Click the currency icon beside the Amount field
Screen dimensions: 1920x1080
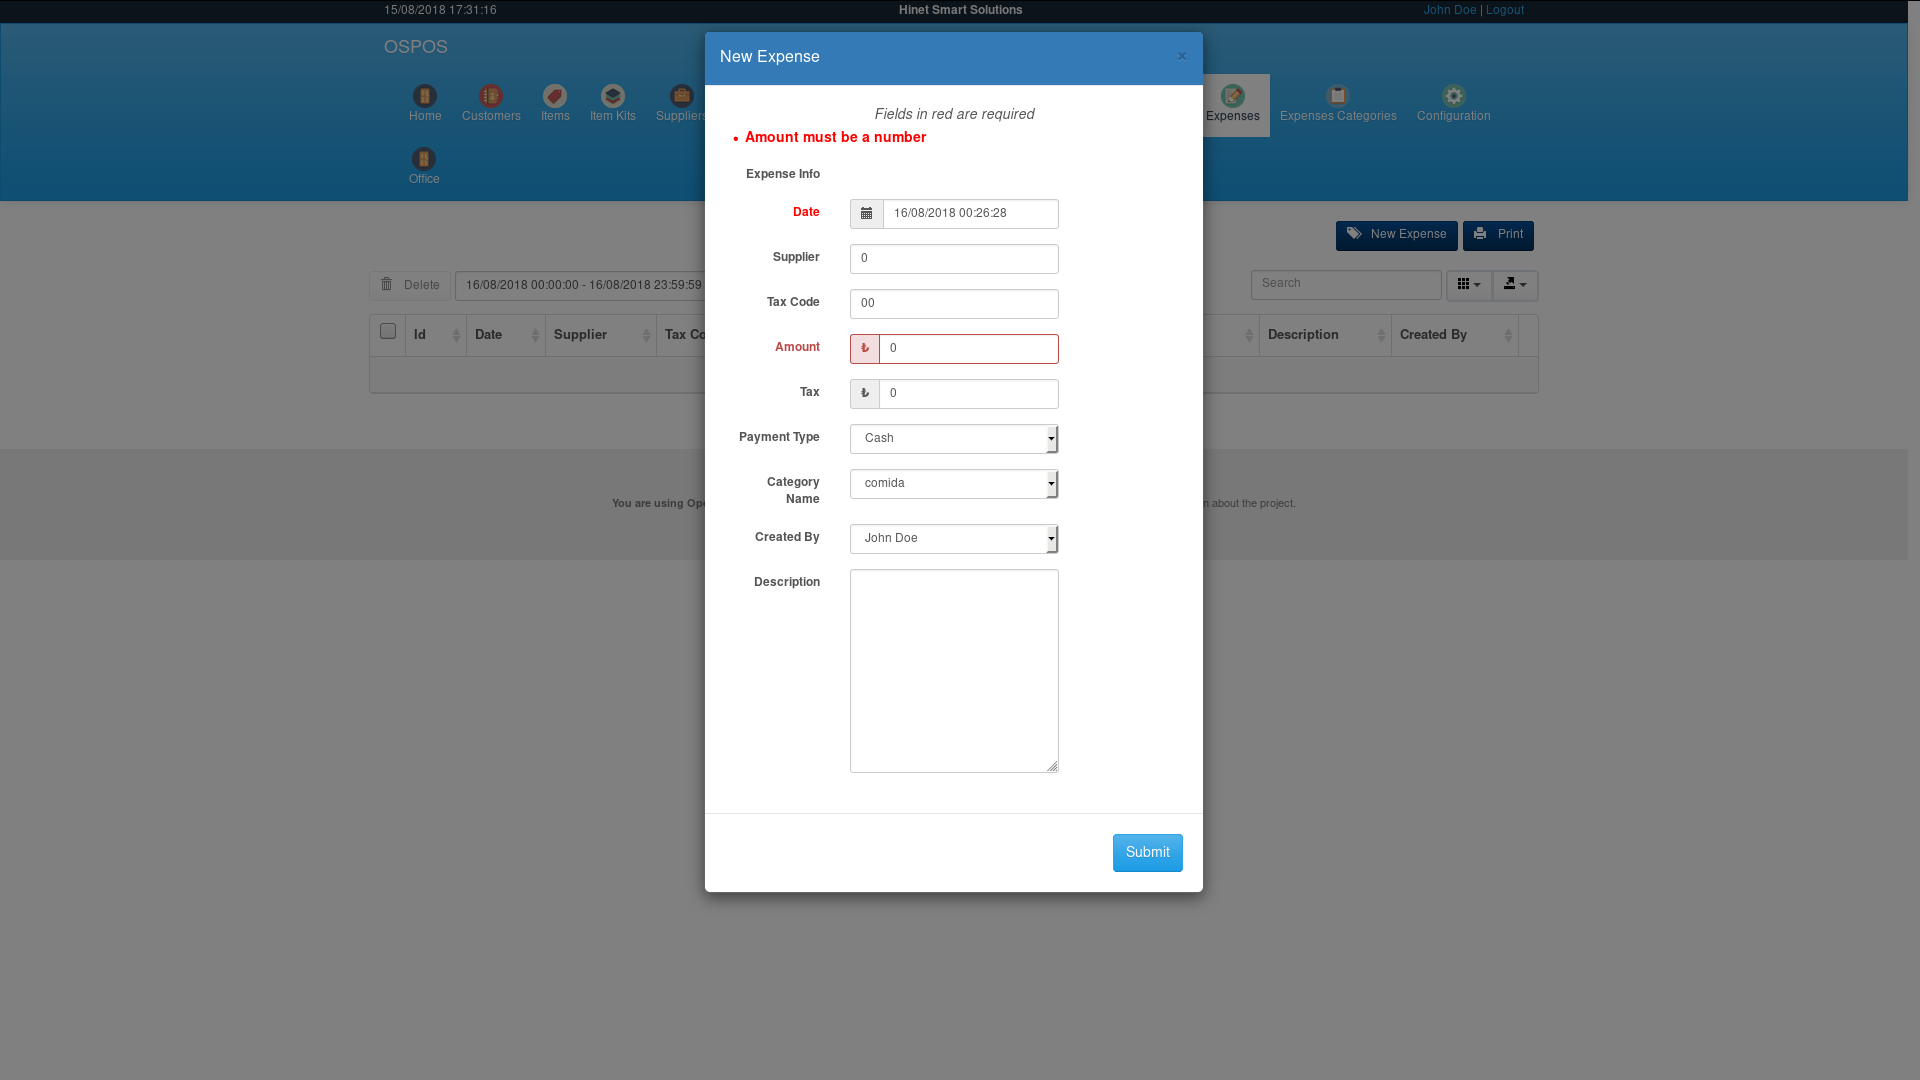click(x=864, y=348)
